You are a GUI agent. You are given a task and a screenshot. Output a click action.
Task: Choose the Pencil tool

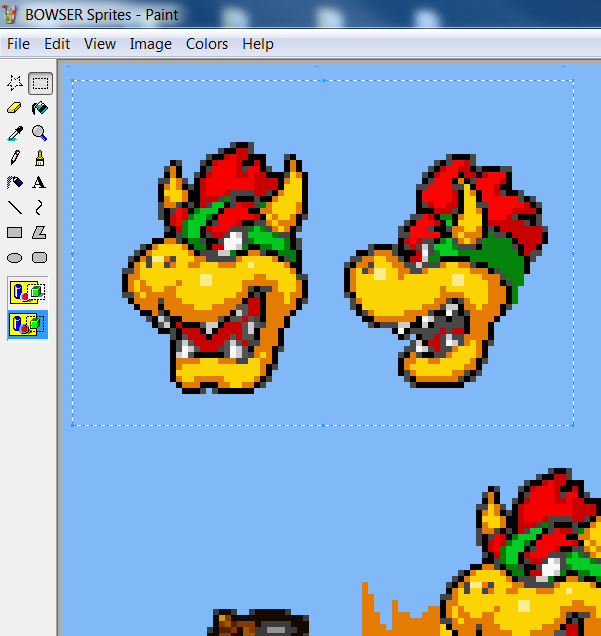15,158
